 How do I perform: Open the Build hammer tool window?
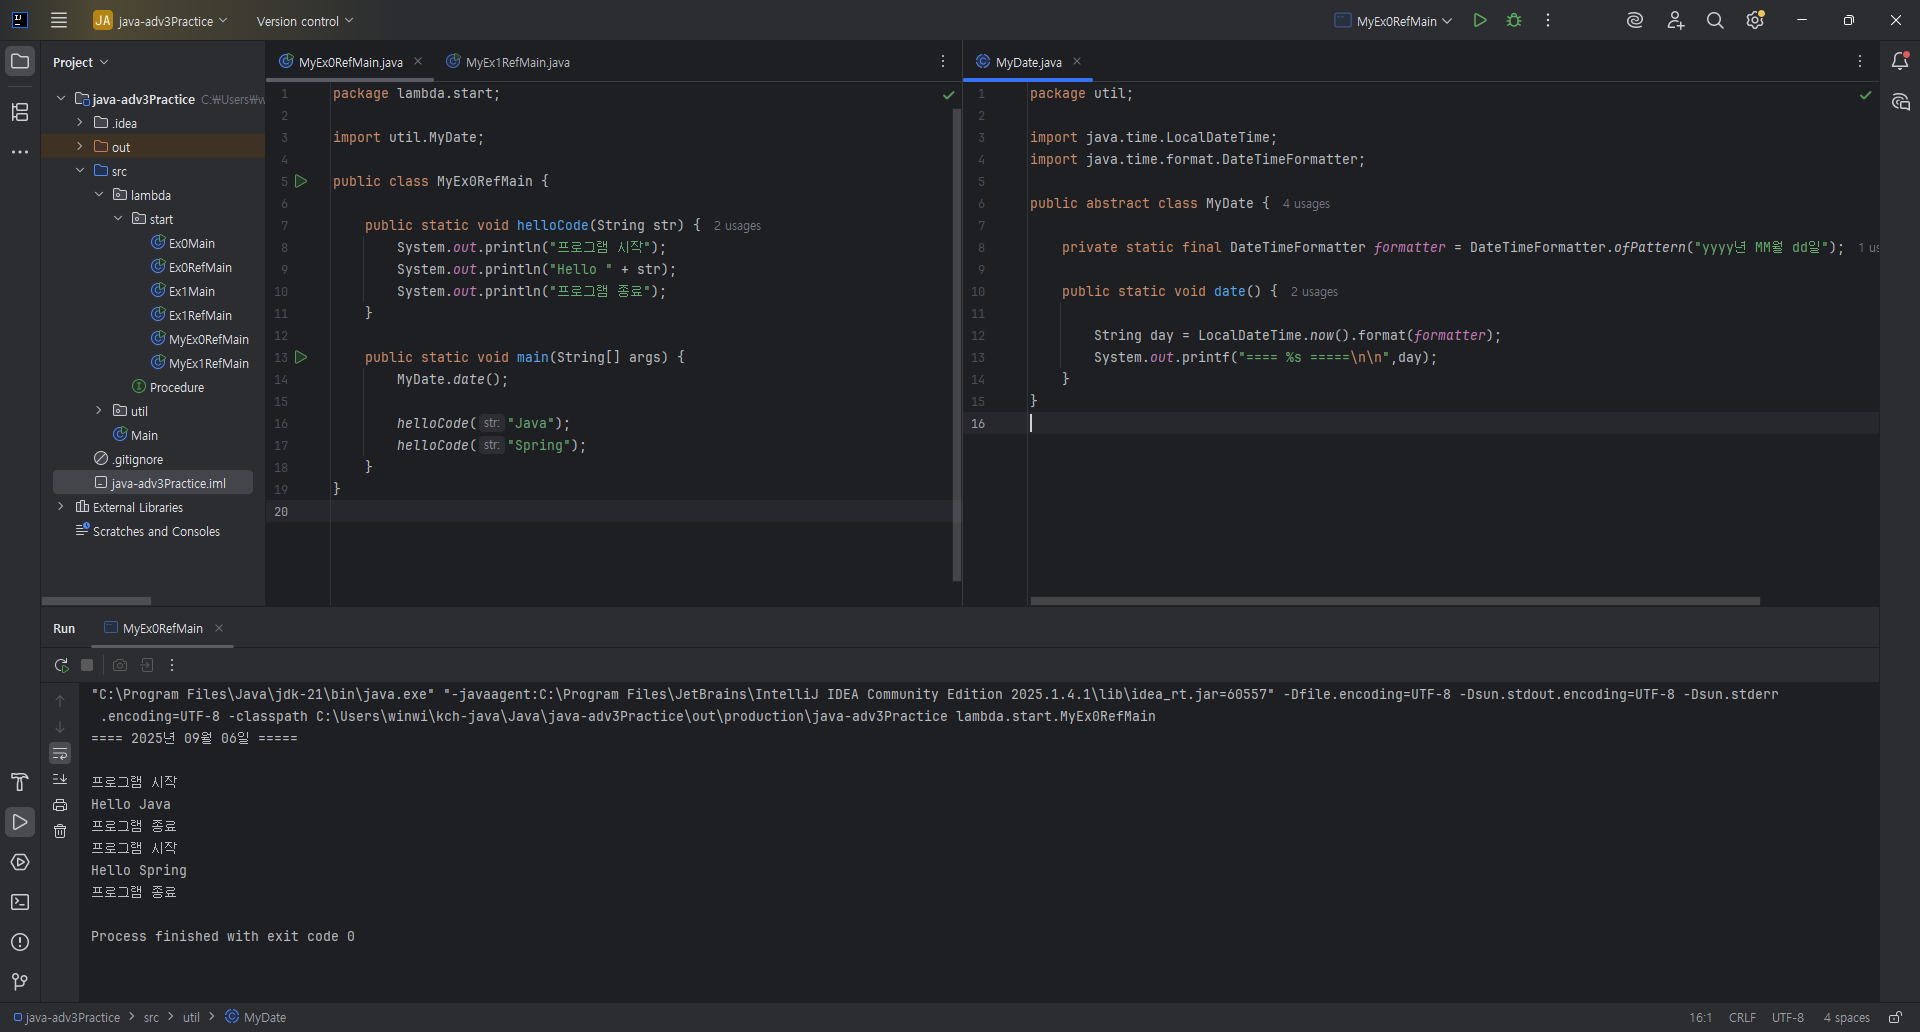click(20, 782)
